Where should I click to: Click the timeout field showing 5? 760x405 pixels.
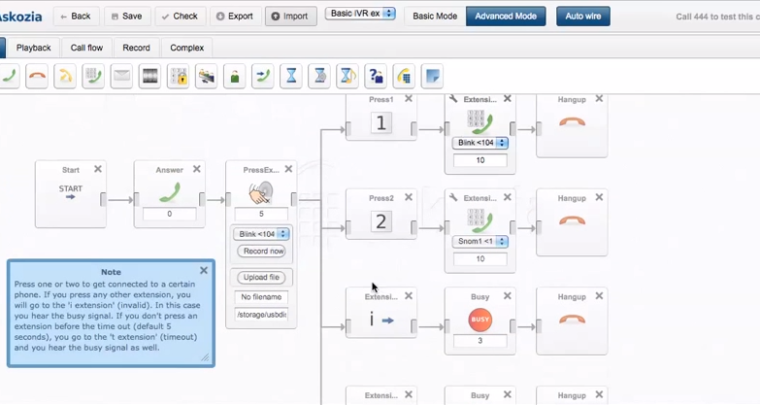[x=261, y=214]
